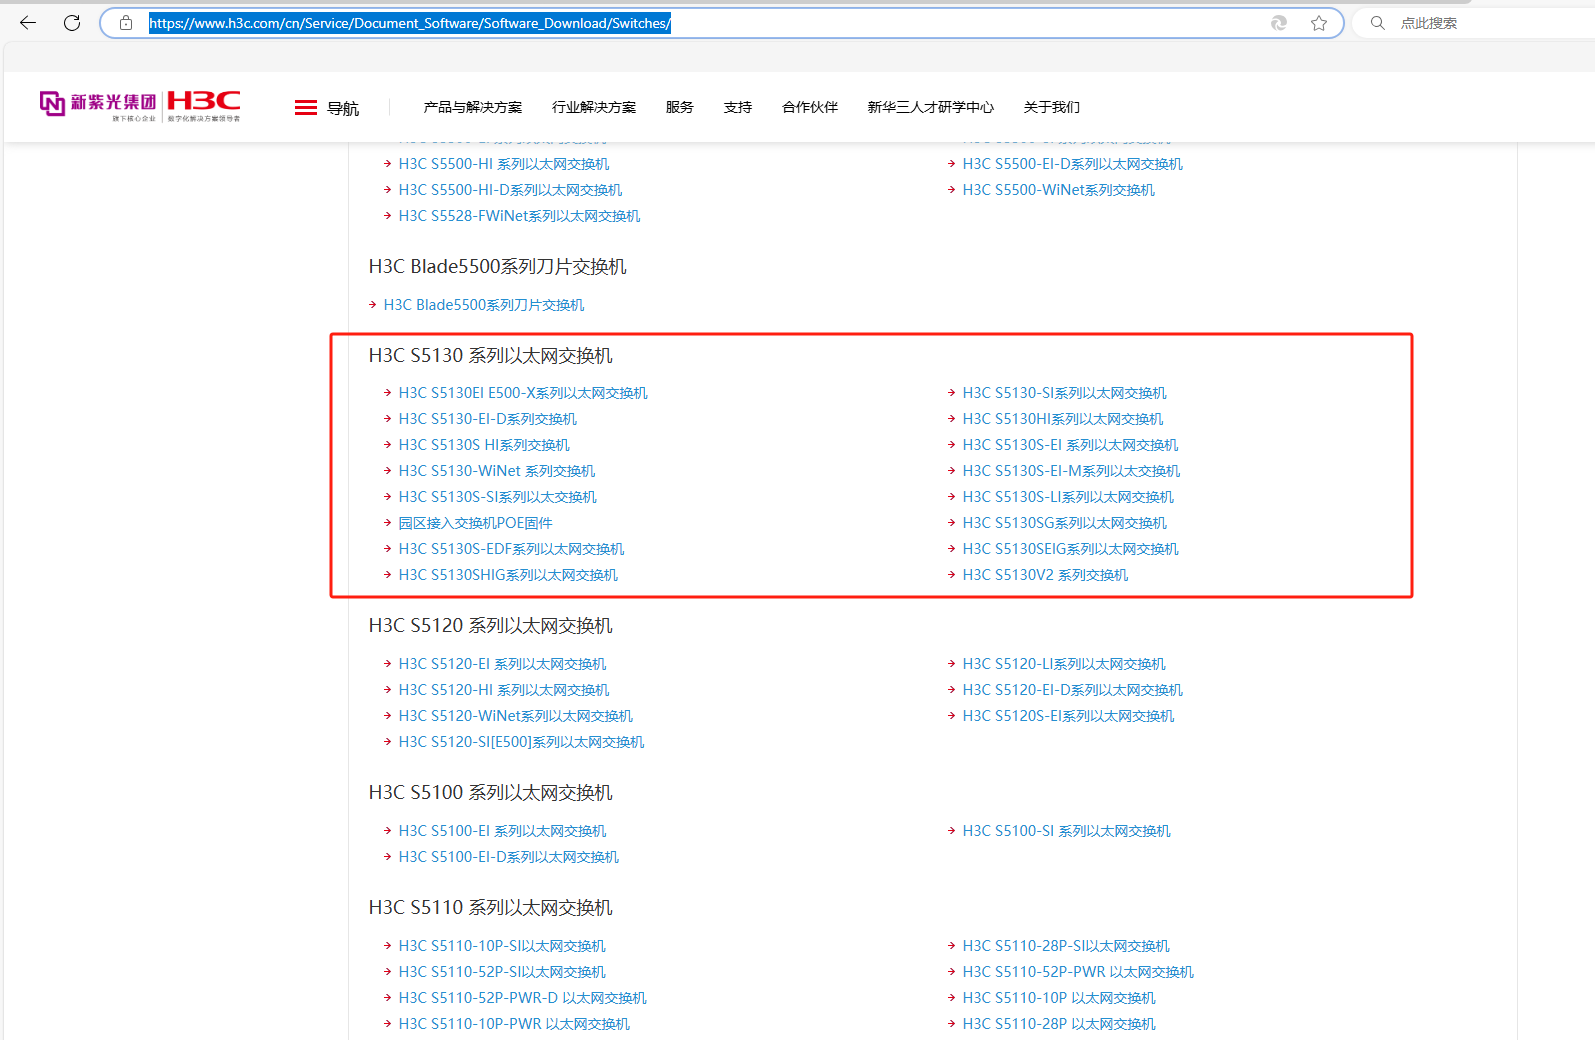
Task: Open H3C S5130S-EI 系列以太网交换机 link
Action: click(1070, 445)
